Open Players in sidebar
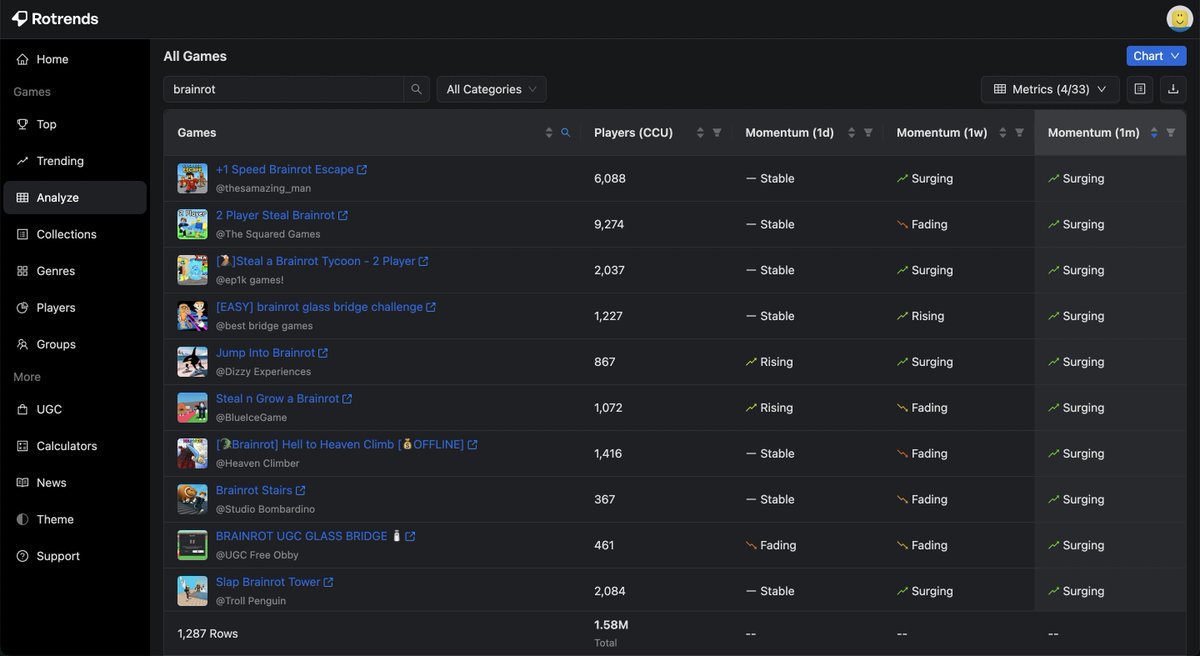Image resolution: width=1200 pixels, height=656 pixels. (75, 308)
